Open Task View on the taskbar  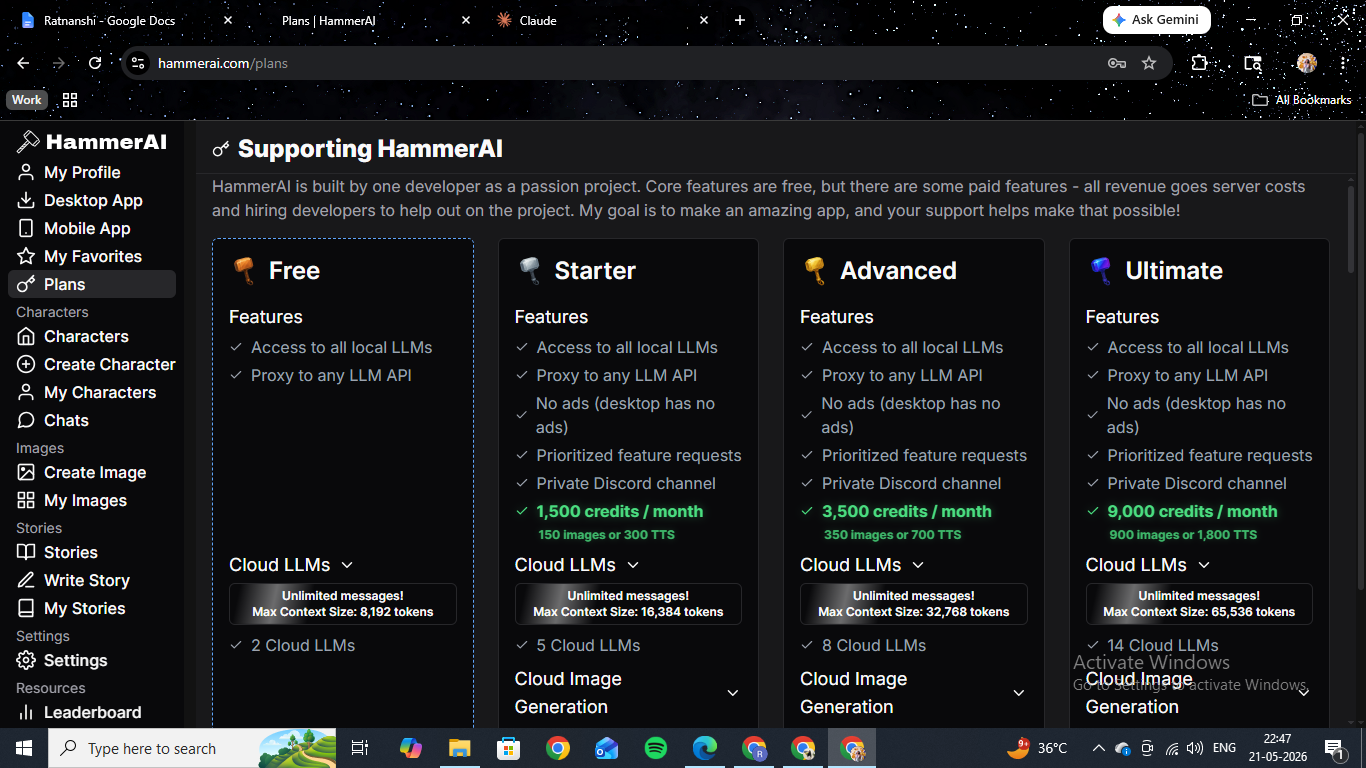(360, 748)
